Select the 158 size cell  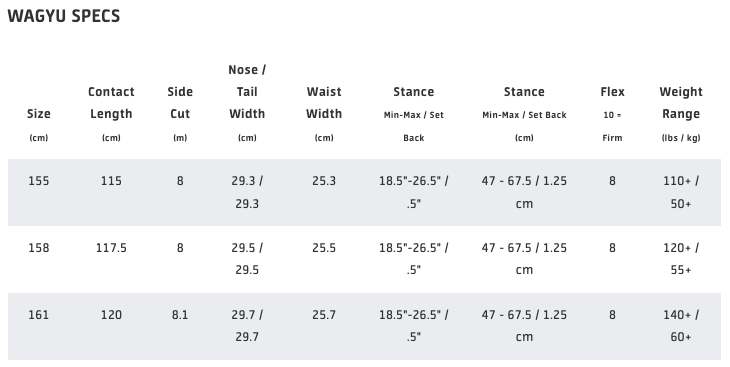39,248
